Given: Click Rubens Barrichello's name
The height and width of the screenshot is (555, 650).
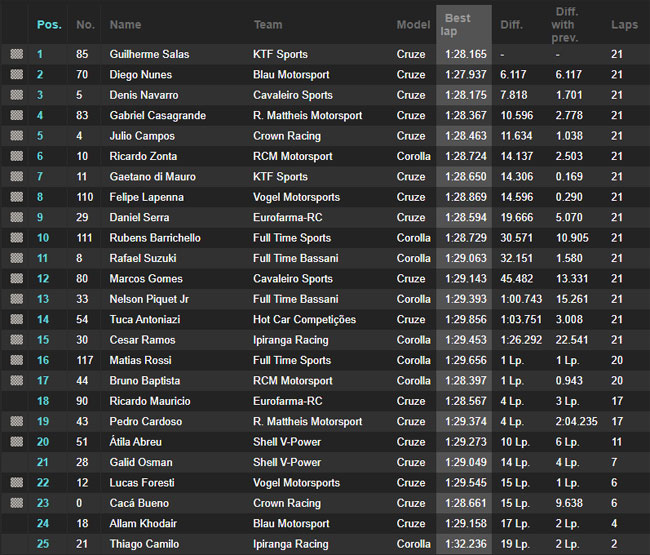Looking at the screenshot, I should point(155,238).
